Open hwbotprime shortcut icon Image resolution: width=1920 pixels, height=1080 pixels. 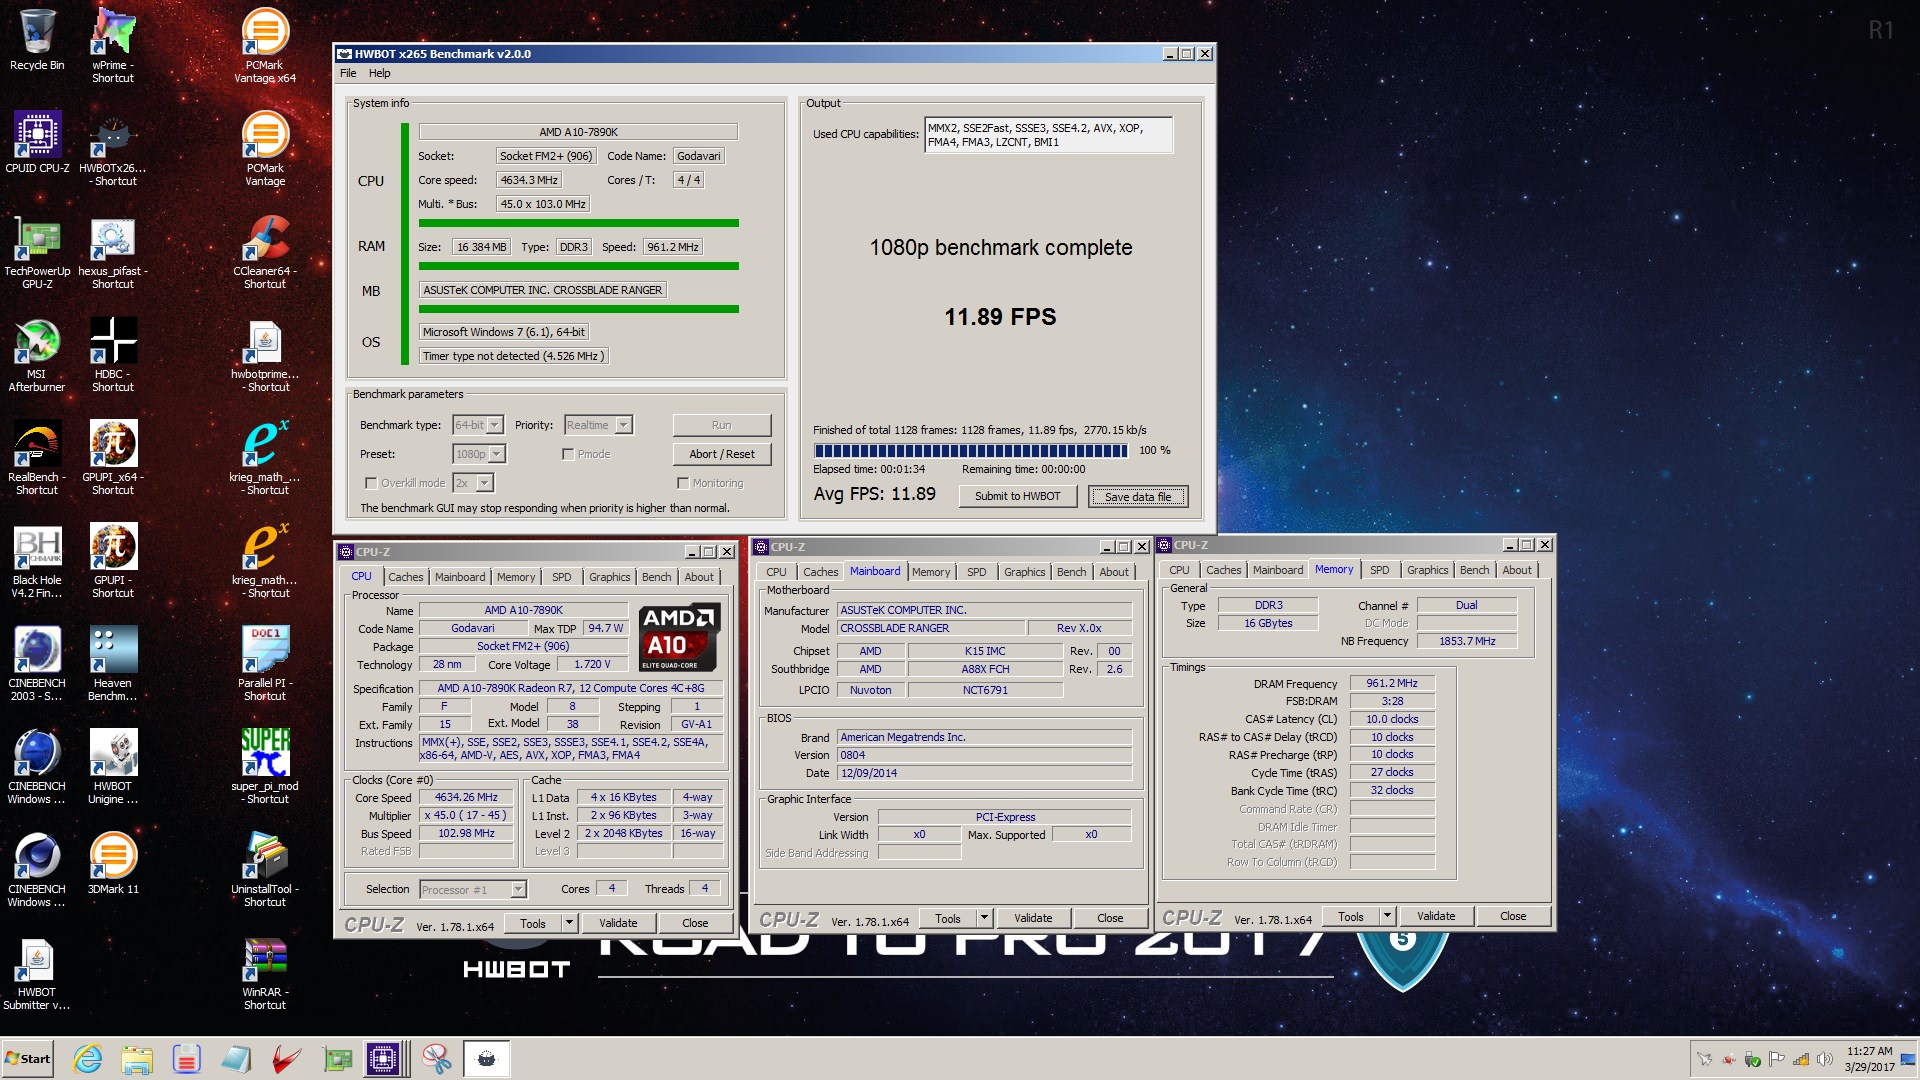pos(265,355)
